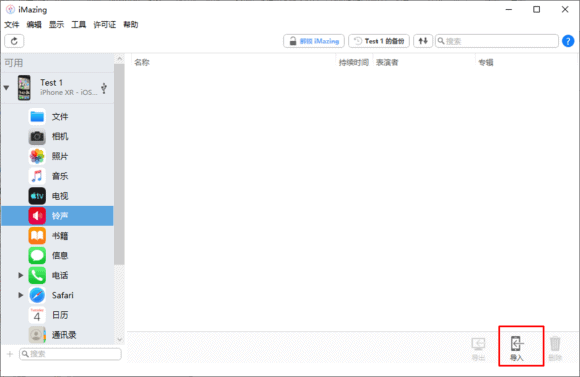Select the 铃声 ringtones item
The width and height of the screenshot is (580, 377).
(x=57, y=216)
